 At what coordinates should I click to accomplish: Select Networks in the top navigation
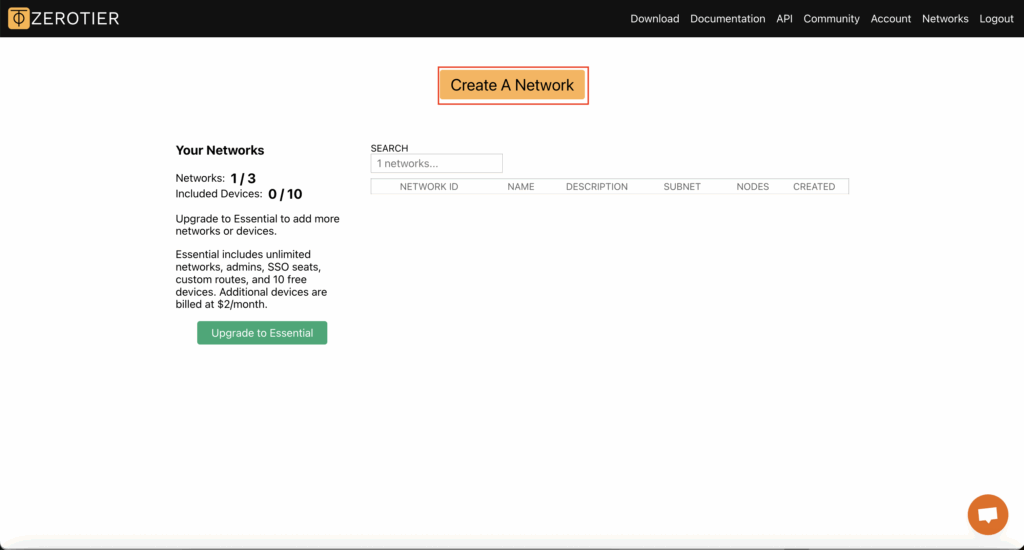[x=945, y=19]
